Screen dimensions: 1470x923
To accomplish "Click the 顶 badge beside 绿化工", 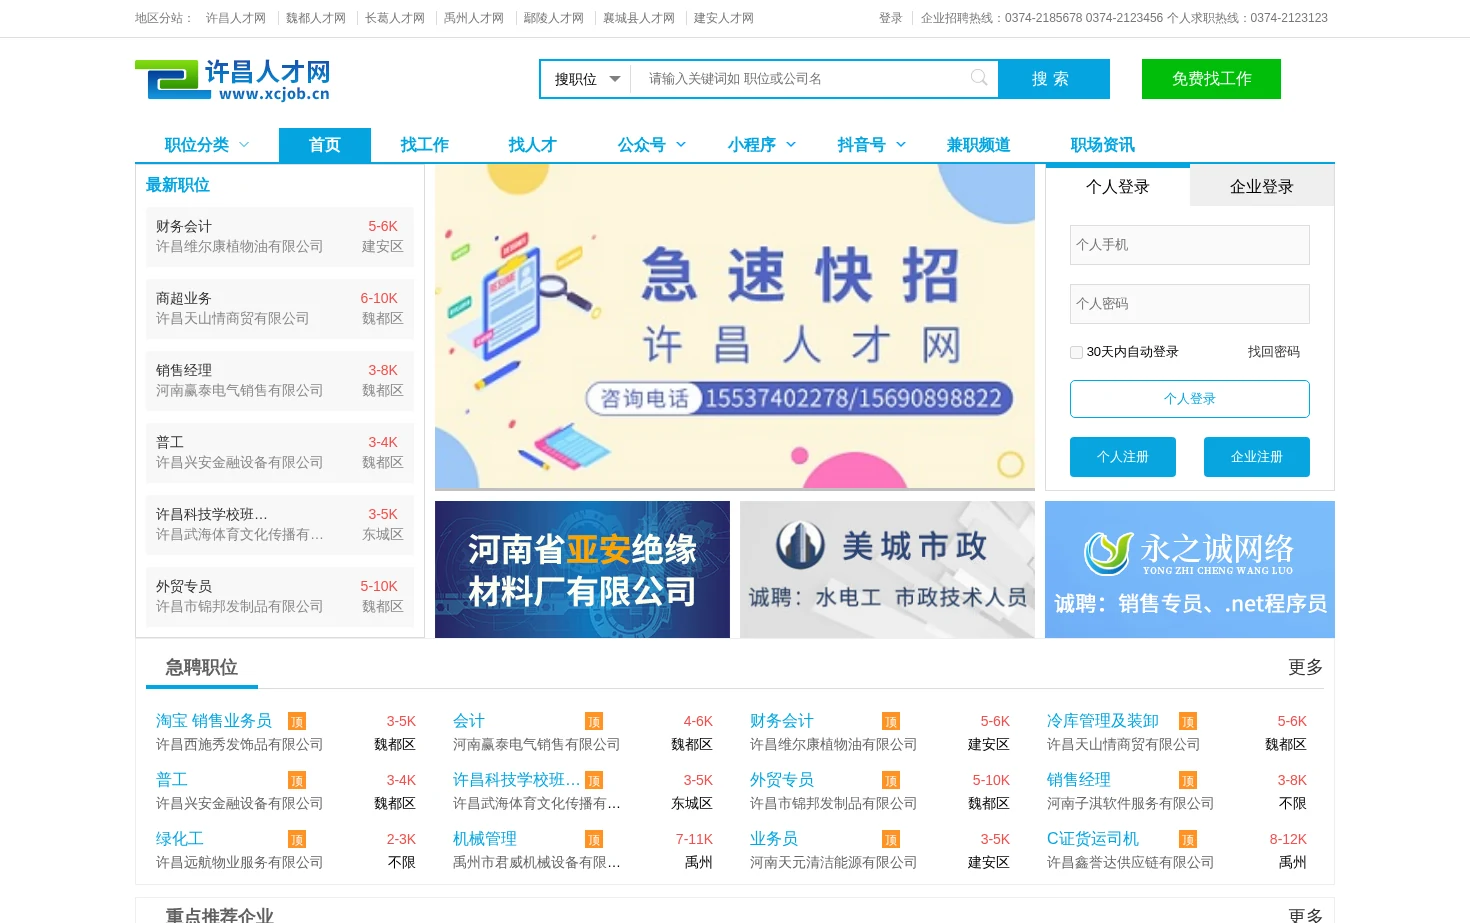I will 297,840.
